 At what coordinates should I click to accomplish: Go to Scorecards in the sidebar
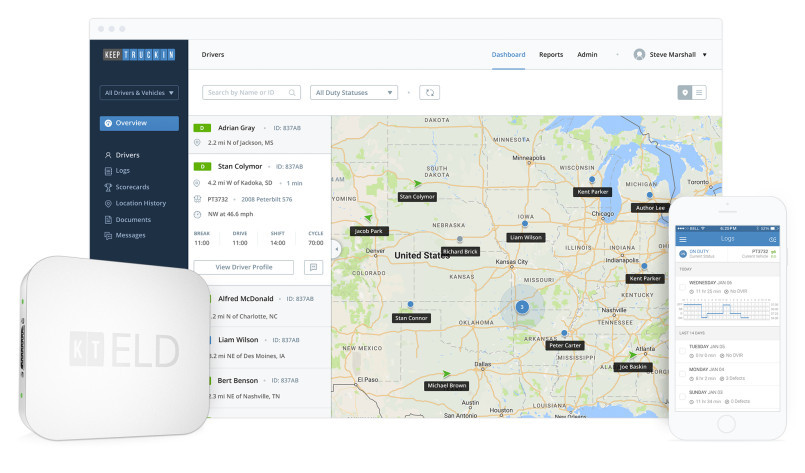pos(127,187)
